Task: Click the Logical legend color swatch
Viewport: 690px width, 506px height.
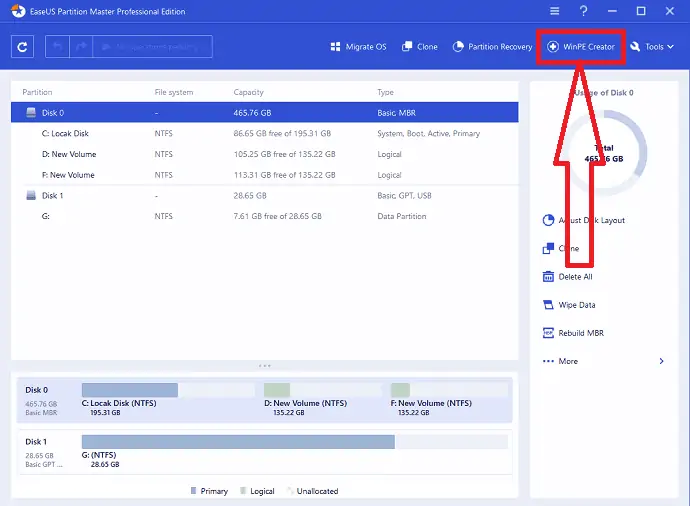Action: click(243, 491)
